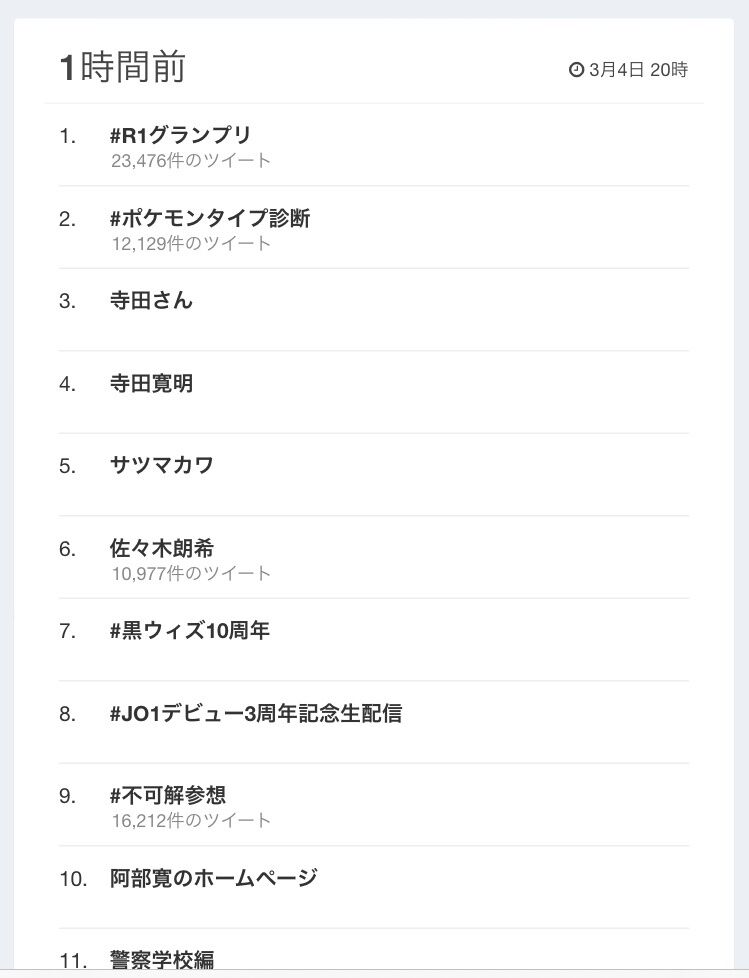The width and height of the screenshot is (749, 978).
Task: Click rank number 10. in the list
Action: pyautogui.click(x=73, y=879)
